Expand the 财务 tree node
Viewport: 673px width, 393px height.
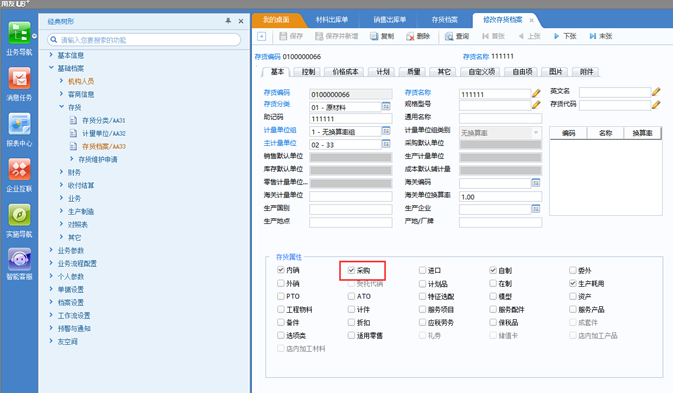pyautogui.click(x=61, y=172)
